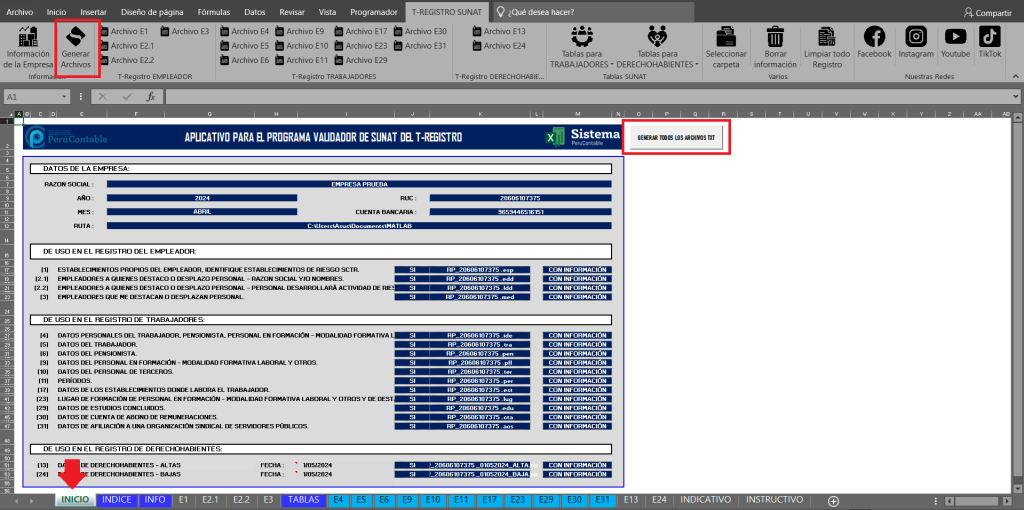Viewport: 1024px width, 510px height.
Task: Click Limpiar todo Registro icon
Action: (x=827, y=47)
